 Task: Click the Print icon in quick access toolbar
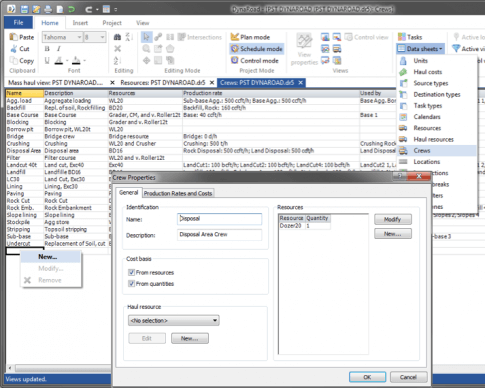(x=48, y=9)
